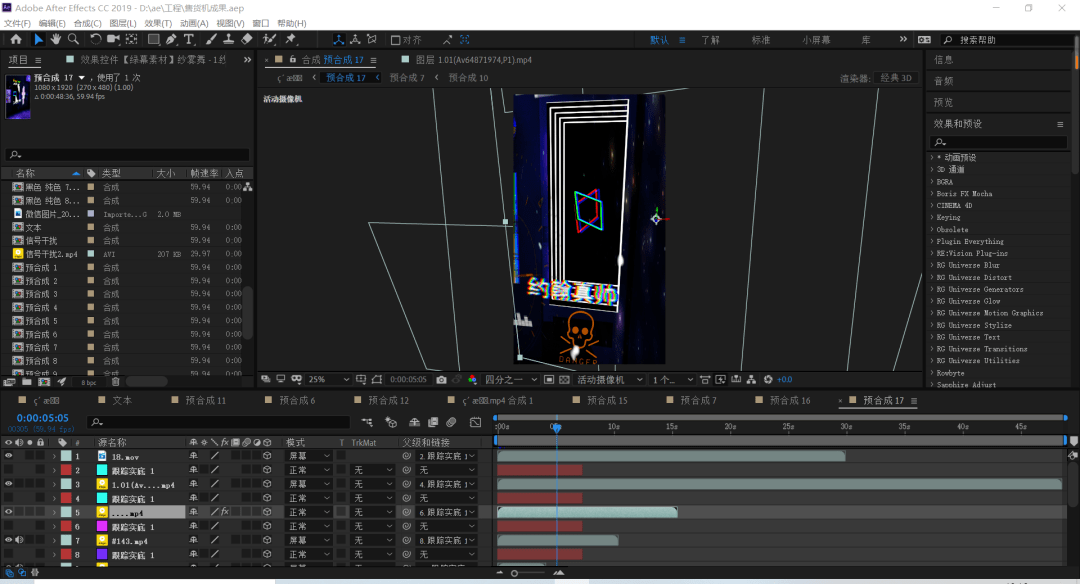Open the 效果(T) menu
The height and width of the screenshot is (584, 1080).
tap(158, 23)
